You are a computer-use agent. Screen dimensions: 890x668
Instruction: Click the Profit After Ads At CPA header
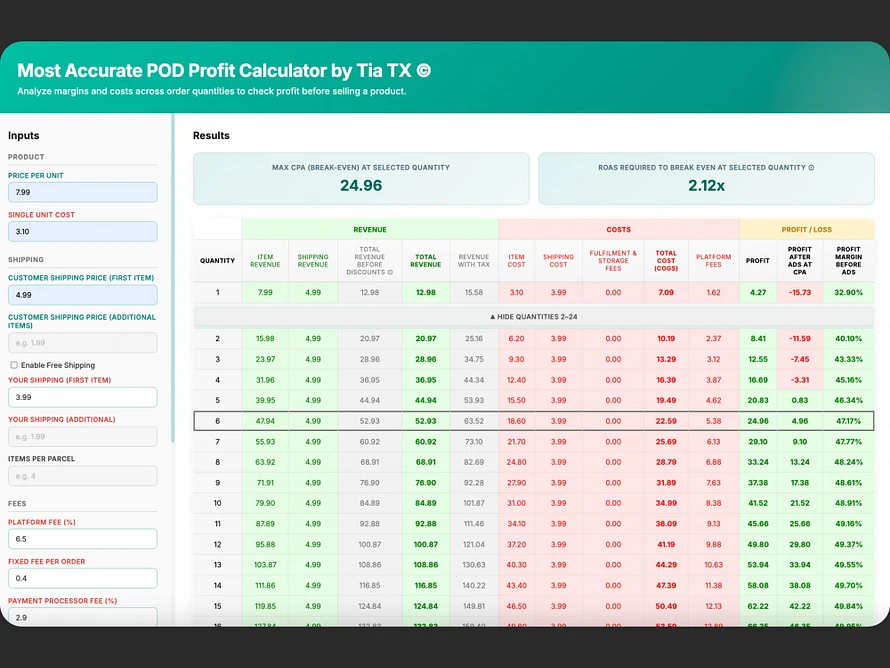[x=800, y=261]
